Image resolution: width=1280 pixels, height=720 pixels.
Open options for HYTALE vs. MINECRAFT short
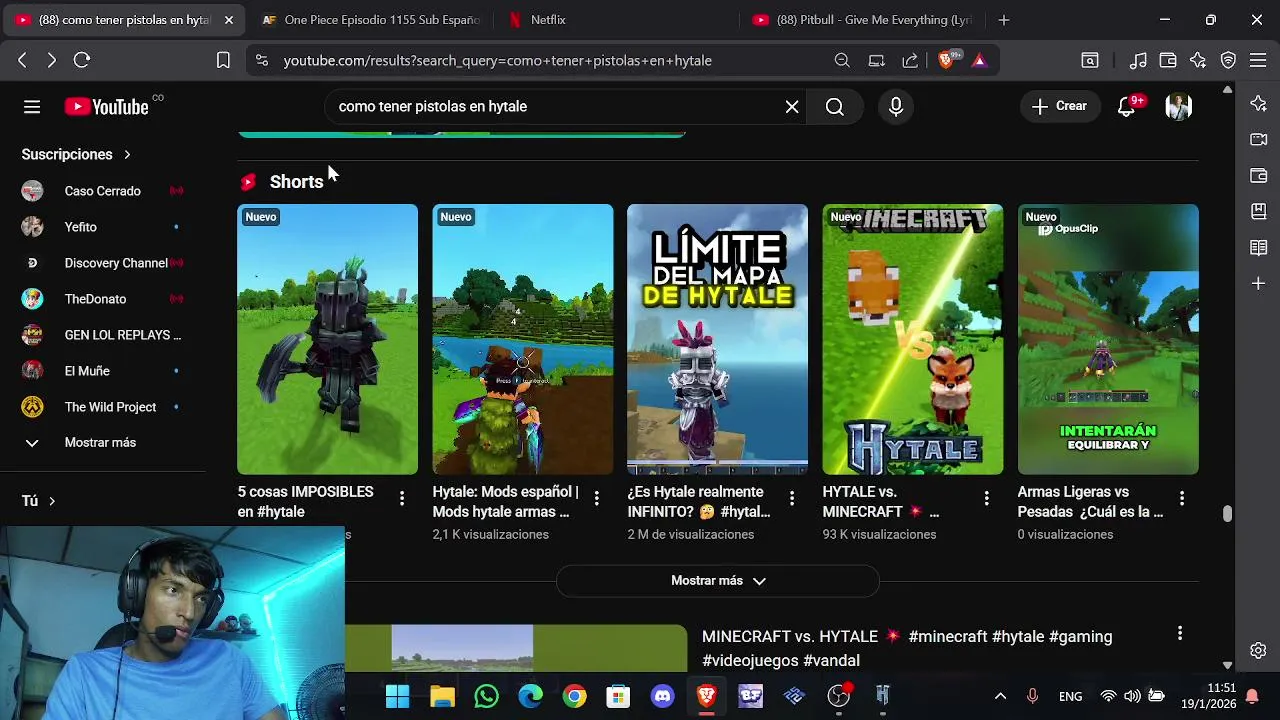(x=987, y=498)
